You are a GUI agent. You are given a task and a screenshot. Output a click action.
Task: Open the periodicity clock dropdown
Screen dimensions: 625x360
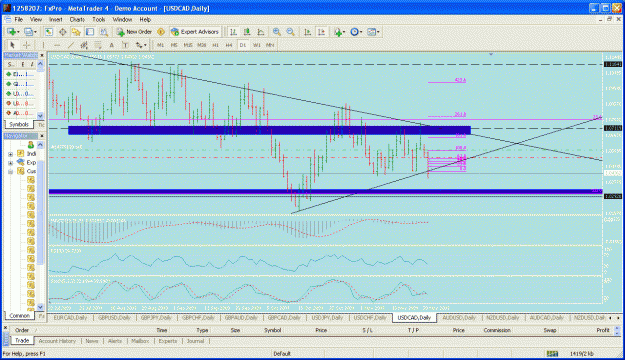click(356, 32)
